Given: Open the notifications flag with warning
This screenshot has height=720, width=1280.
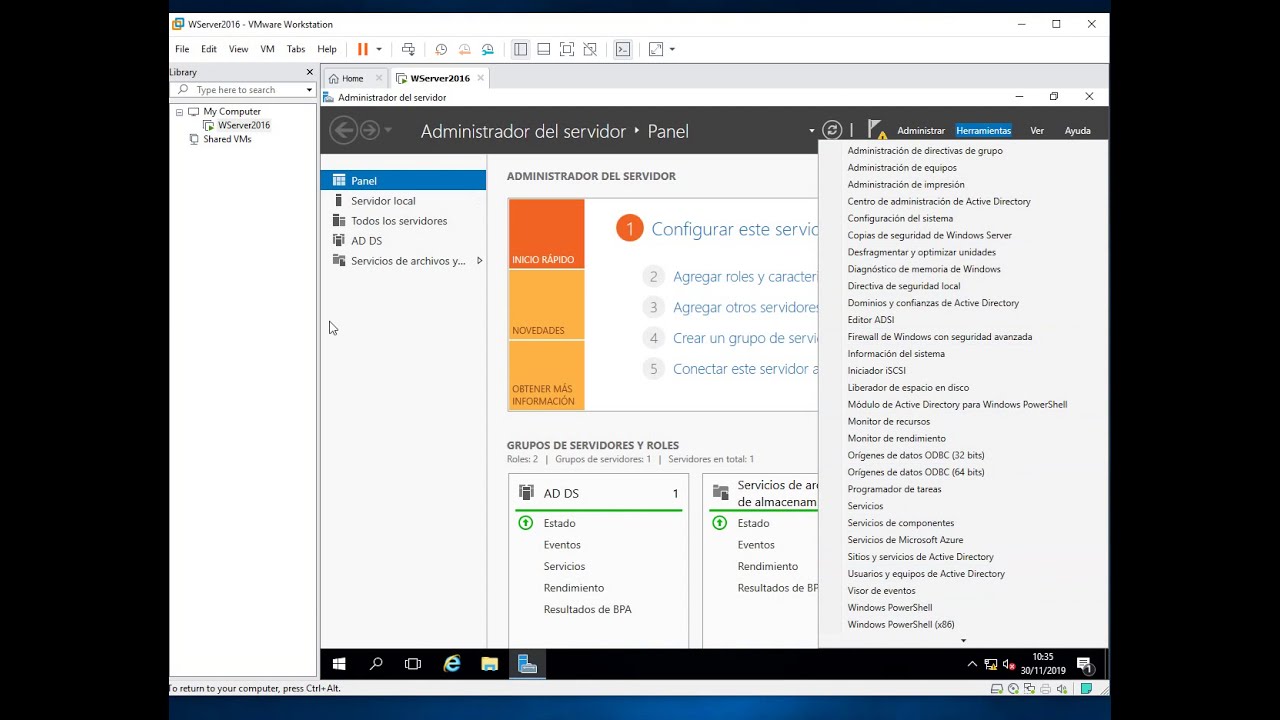Looking at the screenshot, I should (x=877, y=130).
